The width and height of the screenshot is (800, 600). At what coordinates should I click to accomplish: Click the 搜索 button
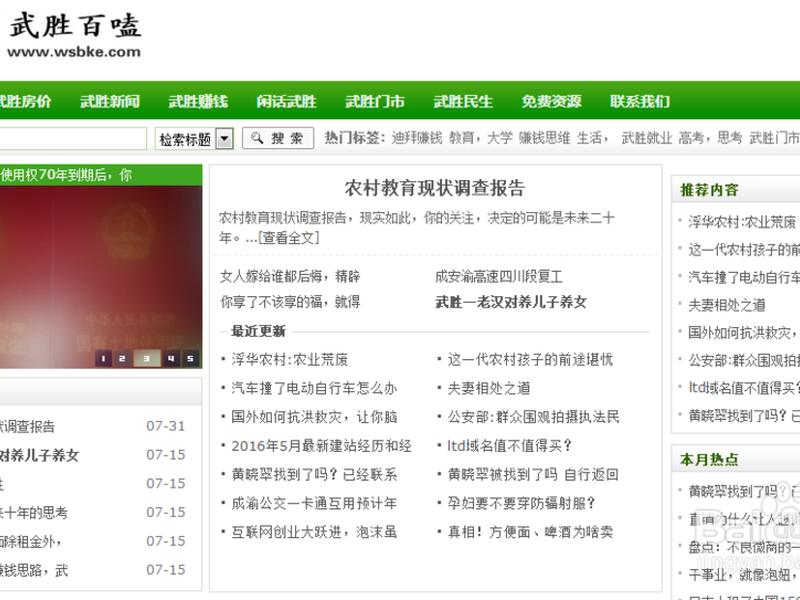[x=278, y=138]
